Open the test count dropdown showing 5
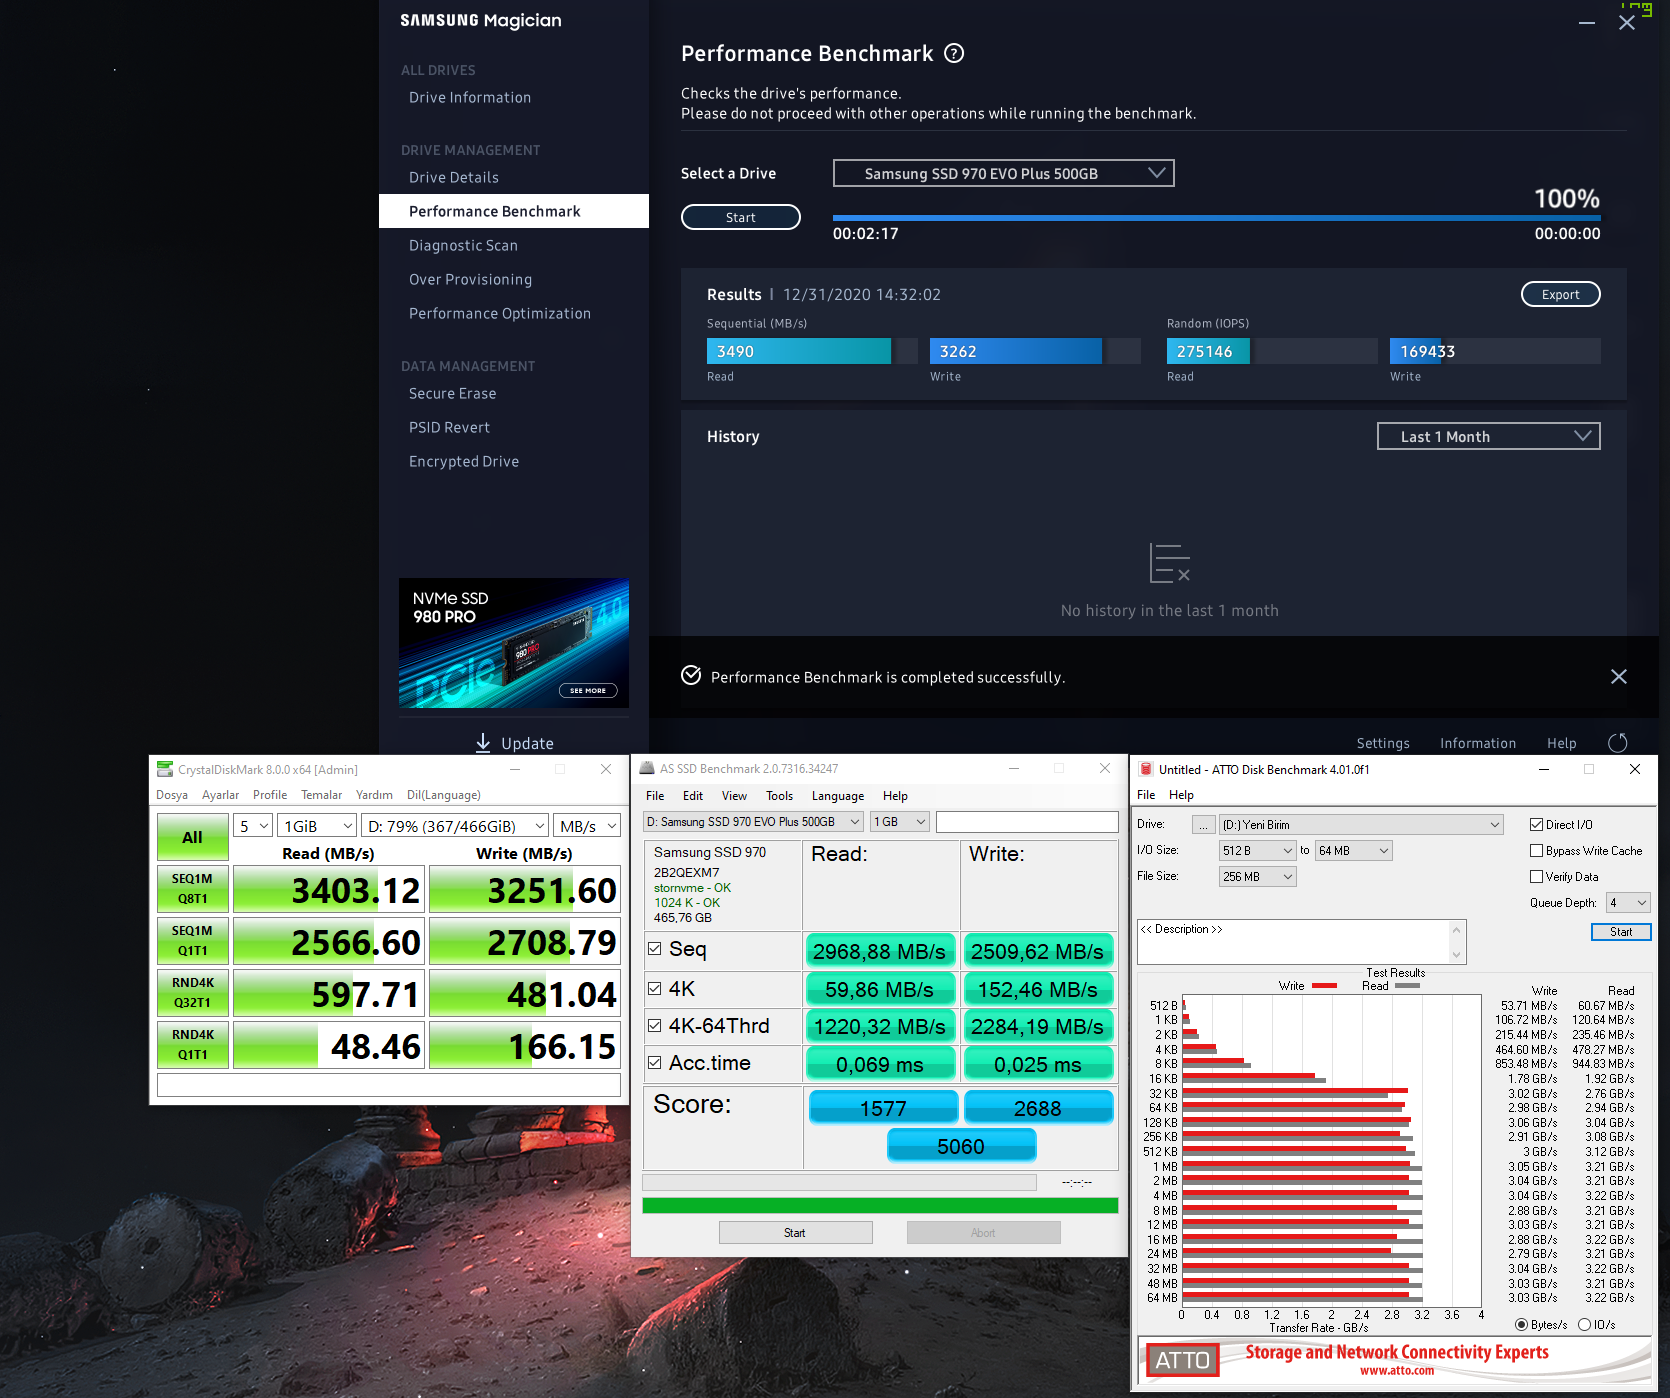 coord(253,826)
